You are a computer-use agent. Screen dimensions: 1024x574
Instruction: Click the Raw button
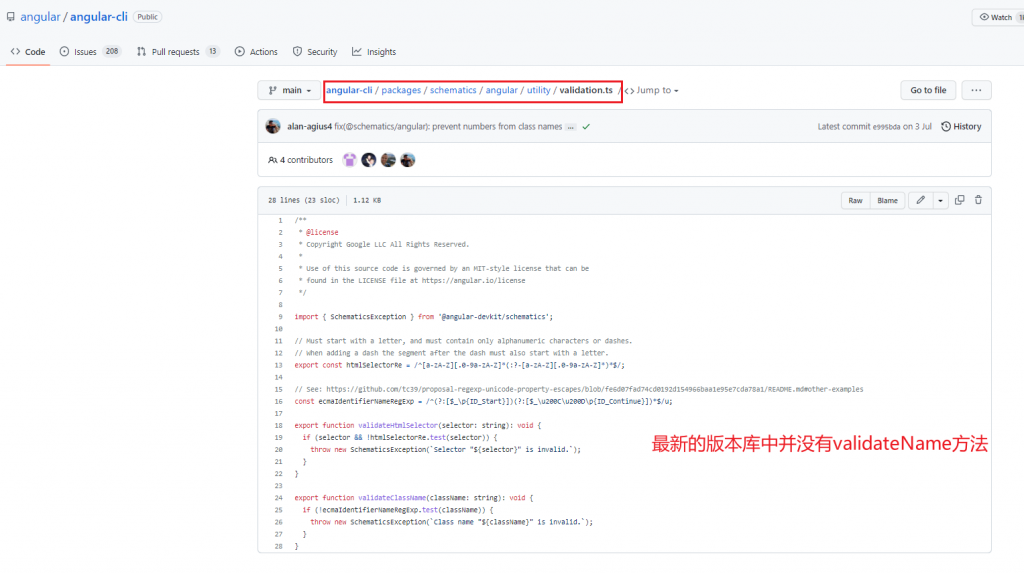(x=856, y=200)
